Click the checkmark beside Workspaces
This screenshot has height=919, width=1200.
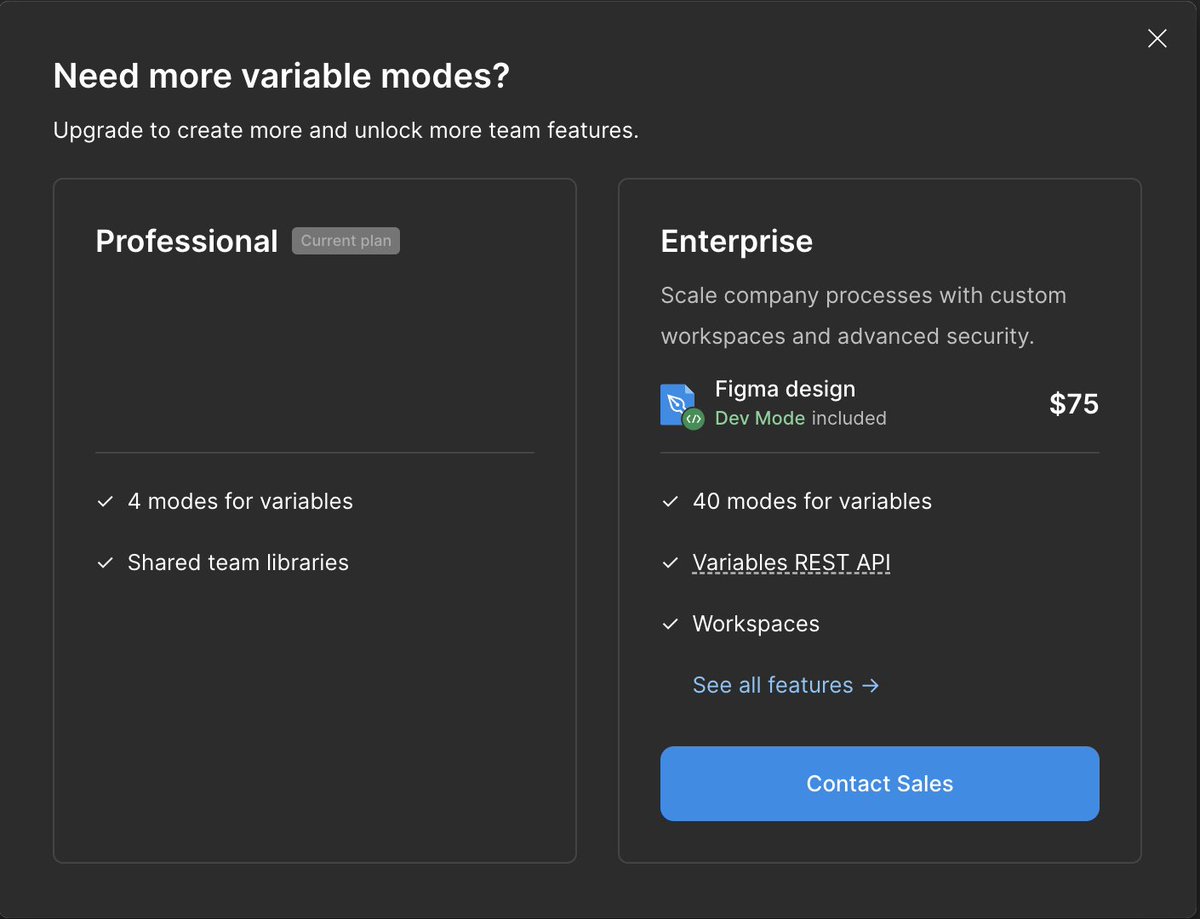[x=670, y=625]
